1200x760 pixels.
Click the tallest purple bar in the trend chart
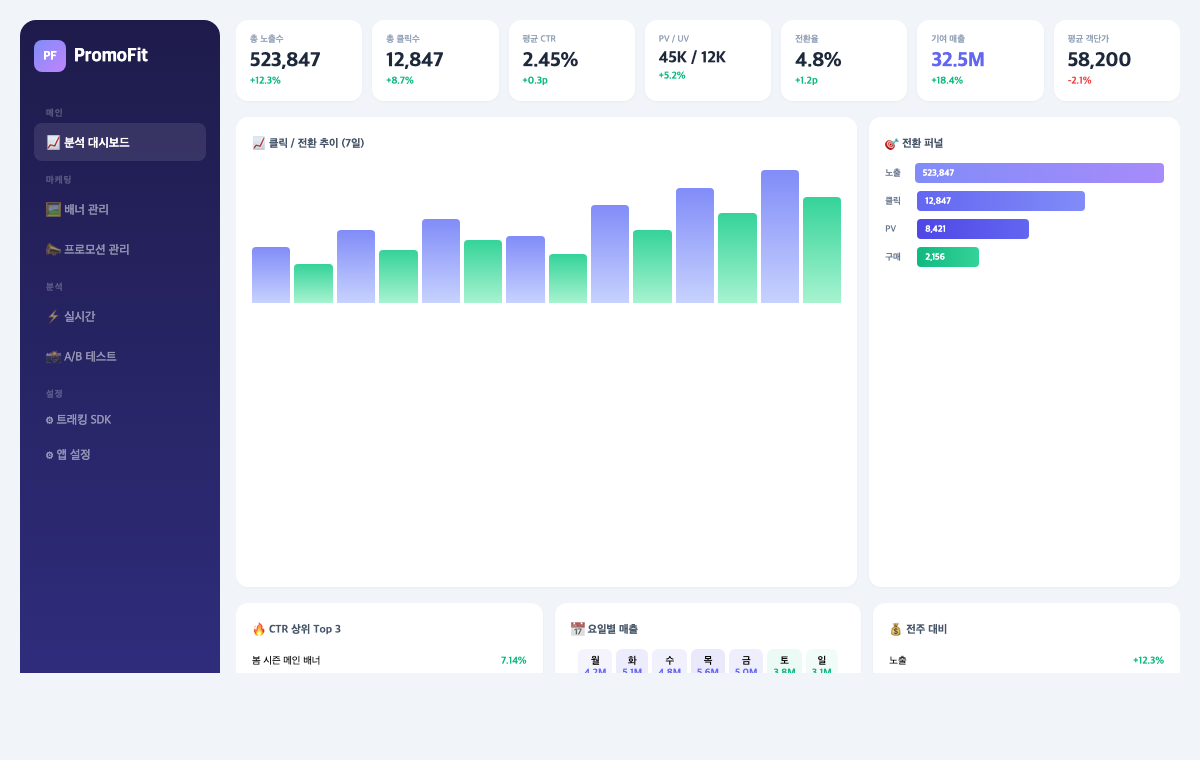[x=780, y=236]
